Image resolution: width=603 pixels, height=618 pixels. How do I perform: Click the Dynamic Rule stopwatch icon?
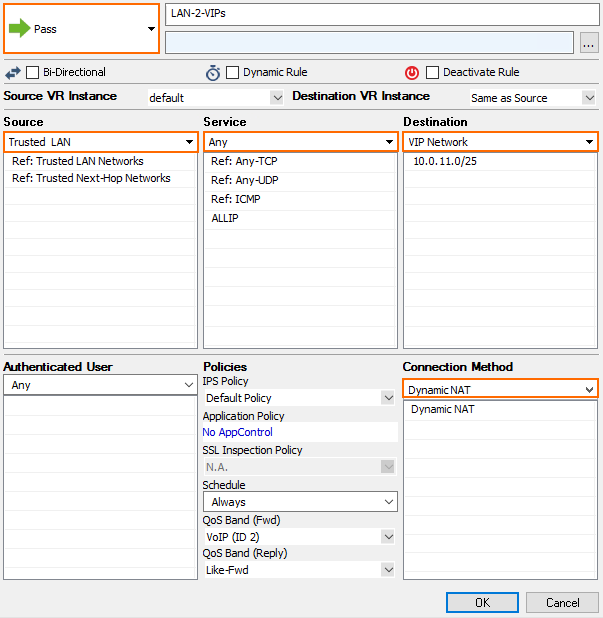(213, 73)
